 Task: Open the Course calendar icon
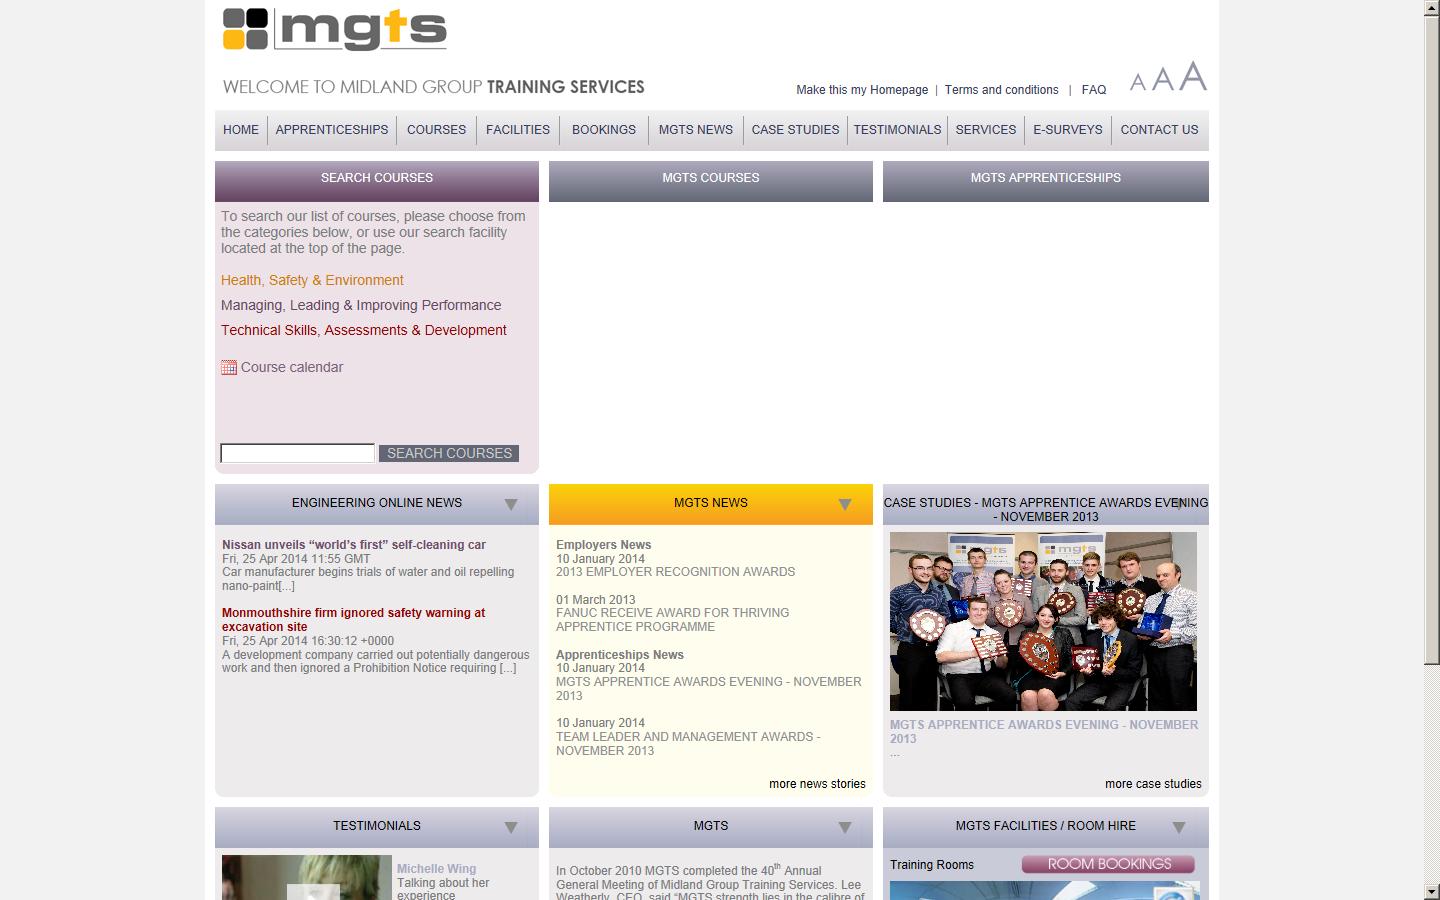(x=229, y=367)
